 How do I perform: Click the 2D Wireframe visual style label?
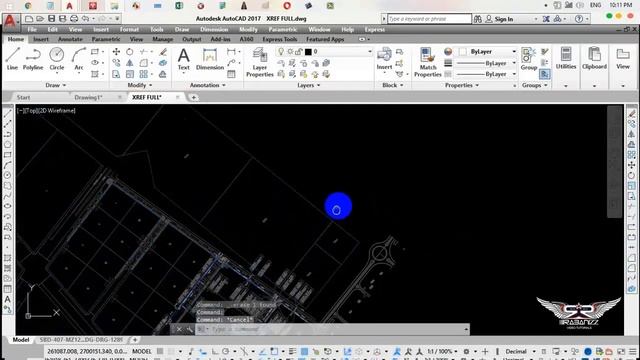click(58, 110)
